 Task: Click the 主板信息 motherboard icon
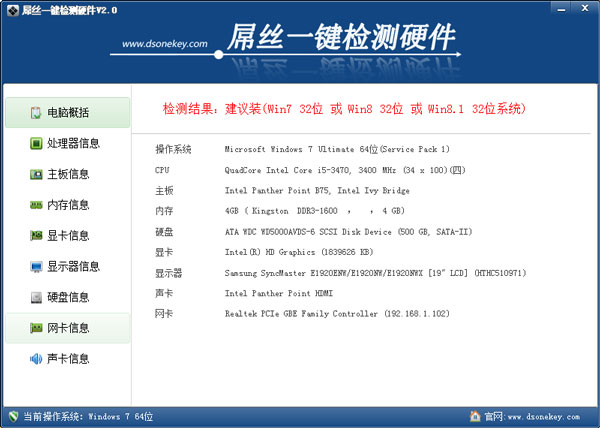pyautogui.click(x=36, y=174)
